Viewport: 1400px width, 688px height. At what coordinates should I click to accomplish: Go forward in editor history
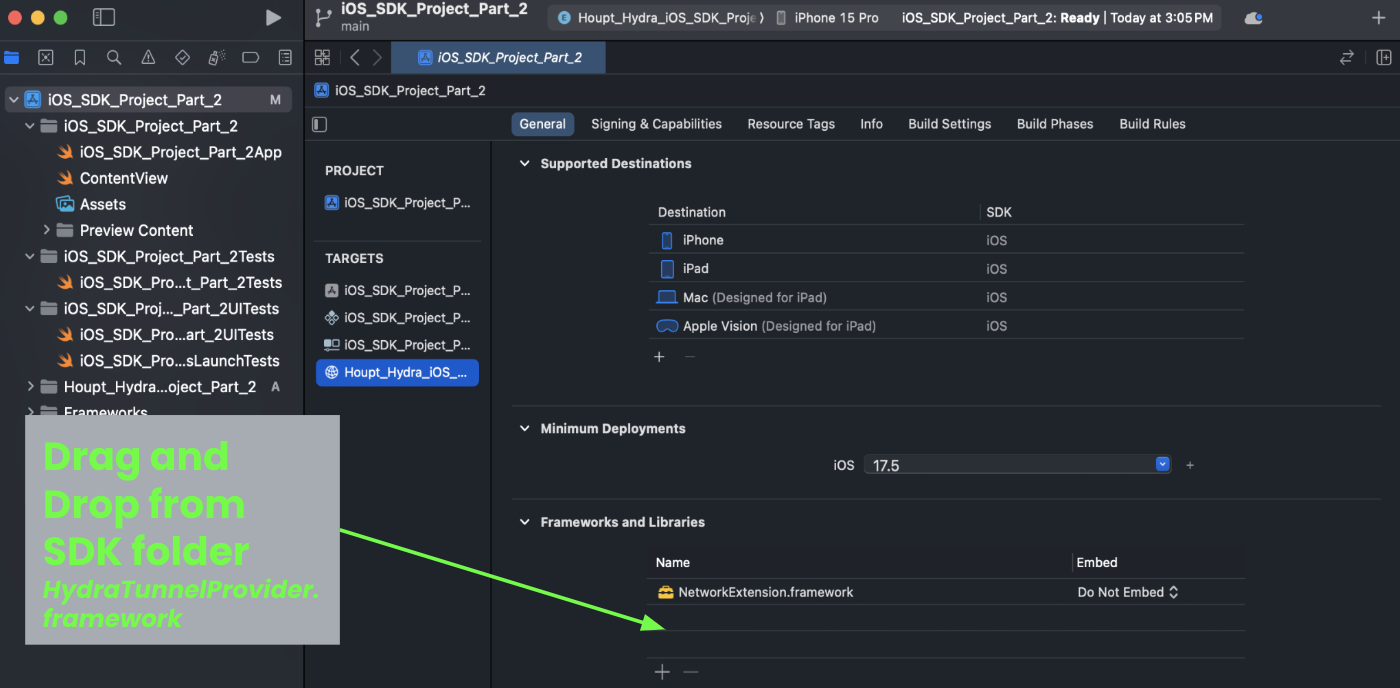click(377, 57)
